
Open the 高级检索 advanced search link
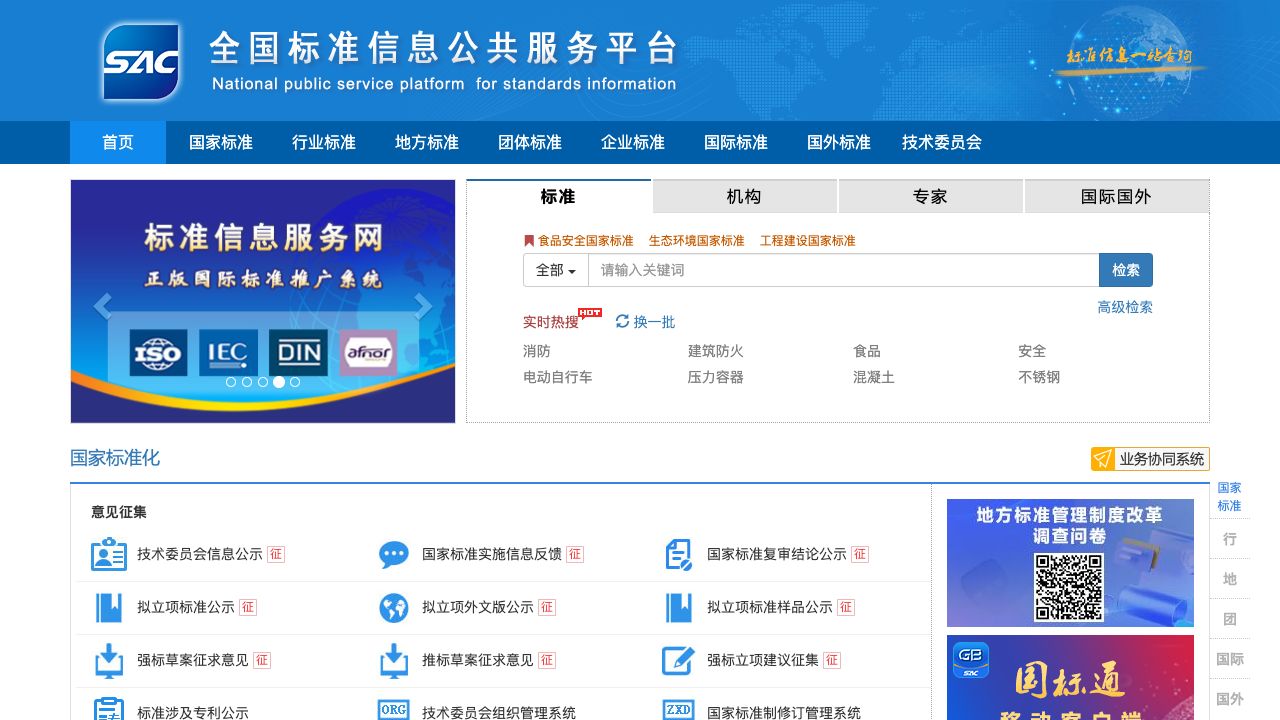coord(1125,307)
